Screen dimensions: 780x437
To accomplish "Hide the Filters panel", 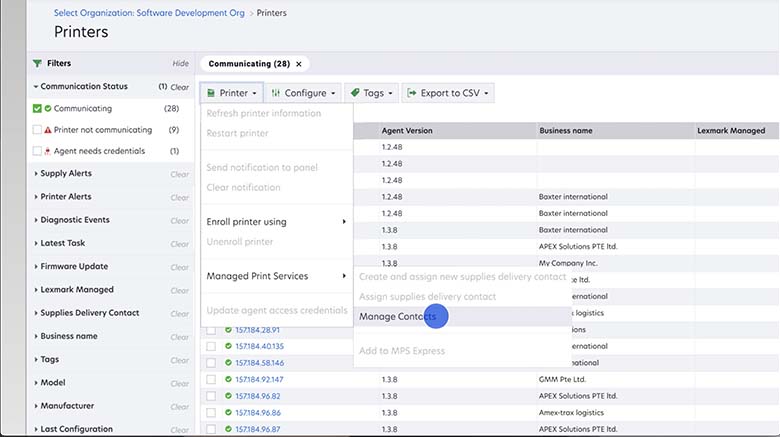I will [x=180, y=63].
